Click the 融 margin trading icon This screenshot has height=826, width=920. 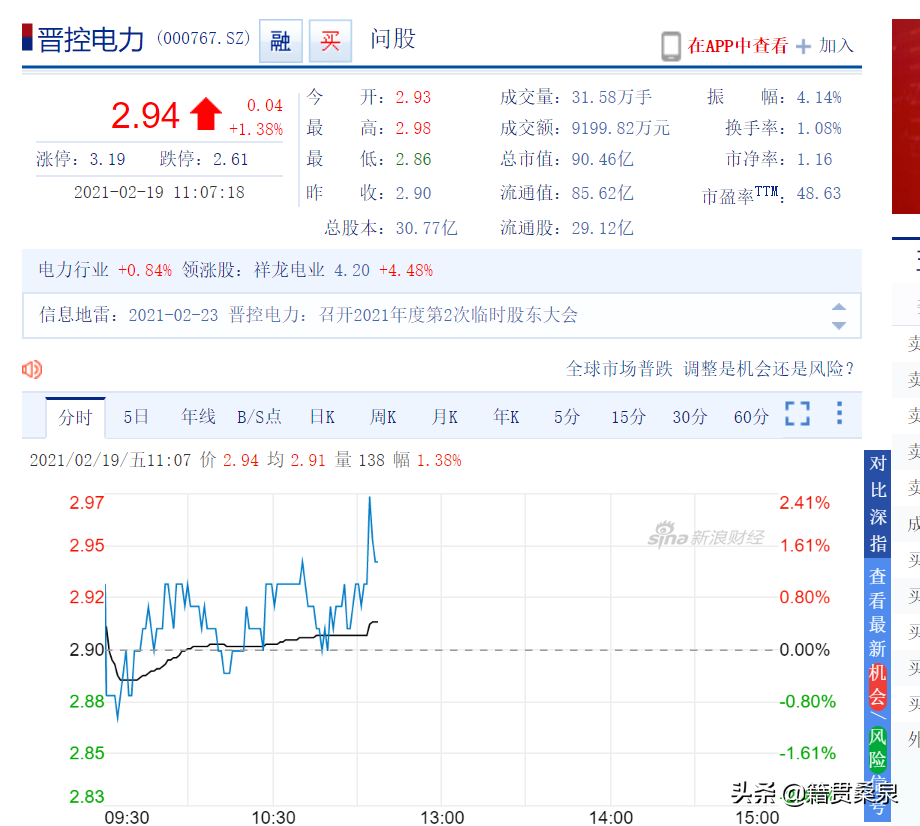(280, 41)
